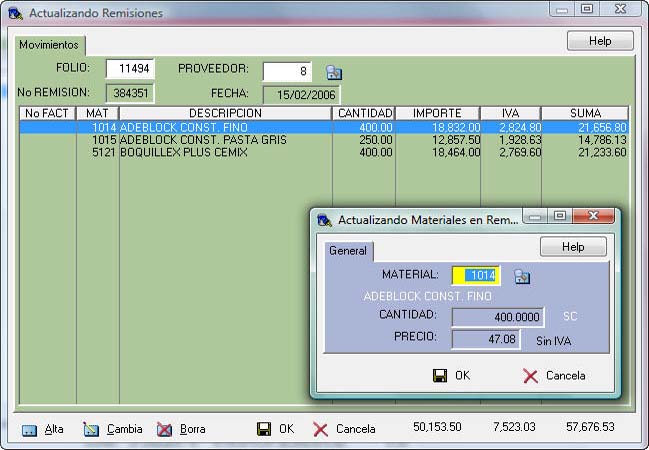Click the MAT column header
649x450 pixels.
(97, 113)
